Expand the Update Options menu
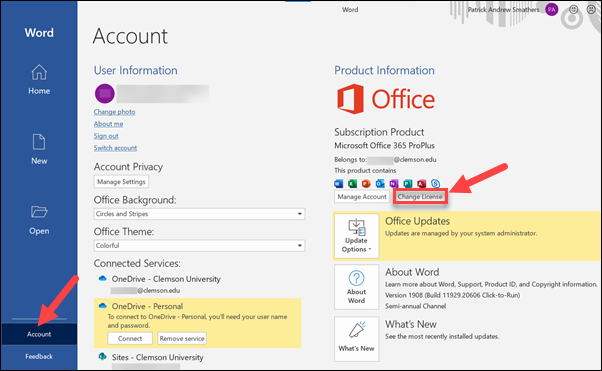 coord(356,235)
